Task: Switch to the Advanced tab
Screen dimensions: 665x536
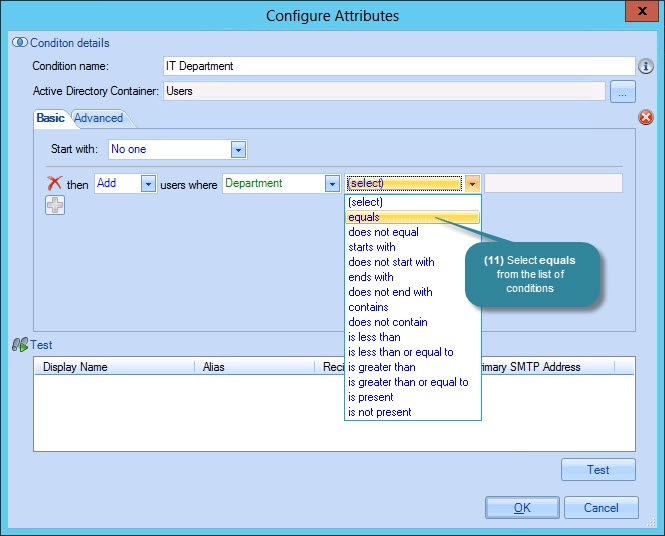Action: (99, 118)
